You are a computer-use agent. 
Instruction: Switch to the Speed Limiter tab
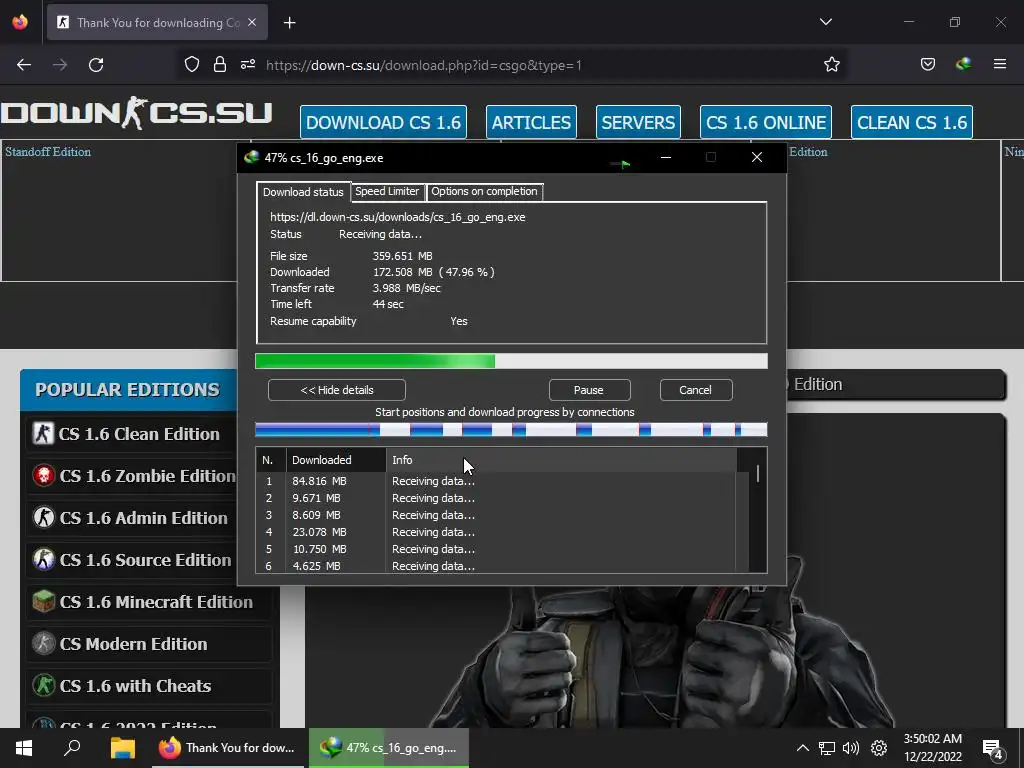(387, 191)
